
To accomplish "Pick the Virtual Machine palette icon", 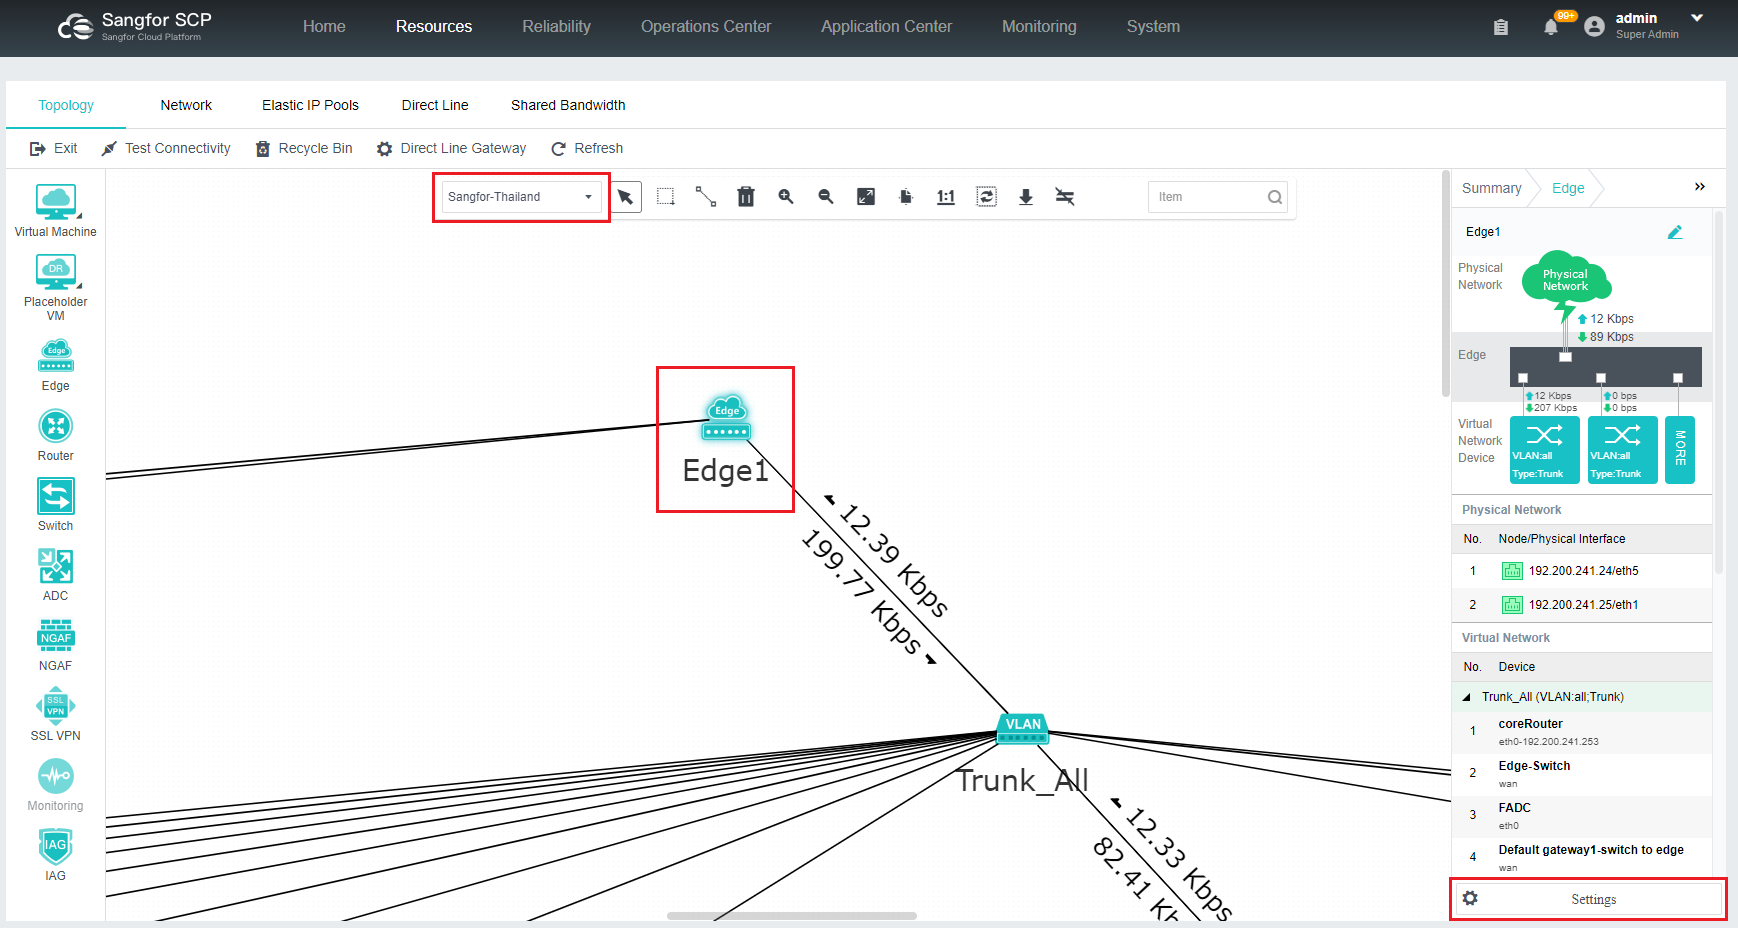I will [56, 203].
